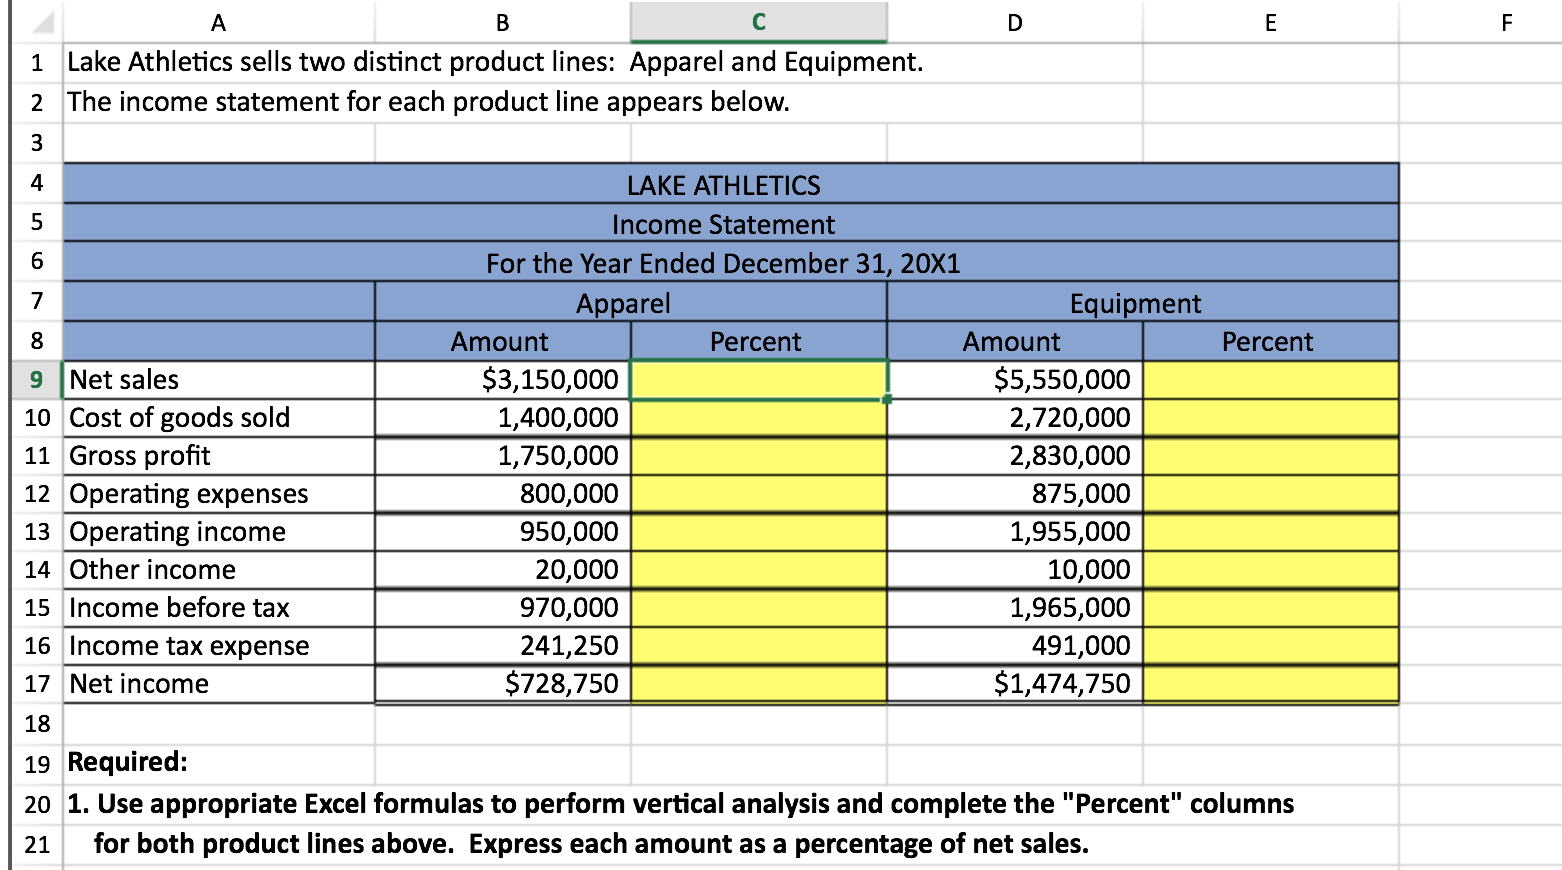Click the Apparel header cell

point(631,302)
